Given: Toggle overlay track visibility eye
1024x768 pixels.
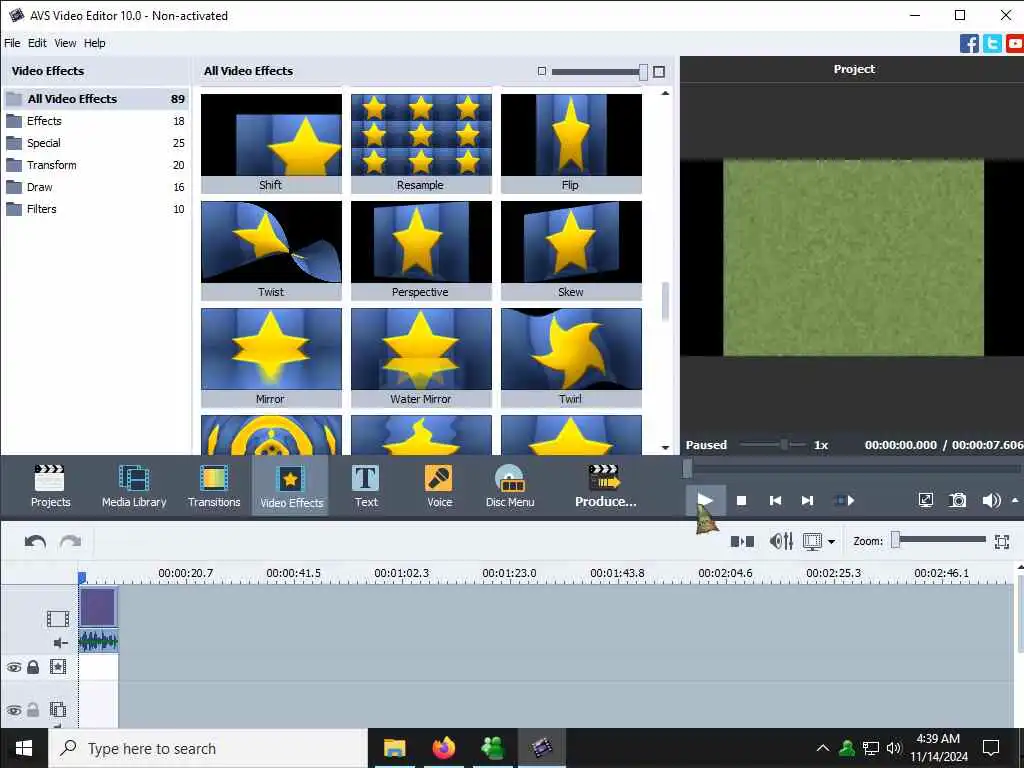Looking at the screenshot, I should pyautogui.click(x=14, y=710).
